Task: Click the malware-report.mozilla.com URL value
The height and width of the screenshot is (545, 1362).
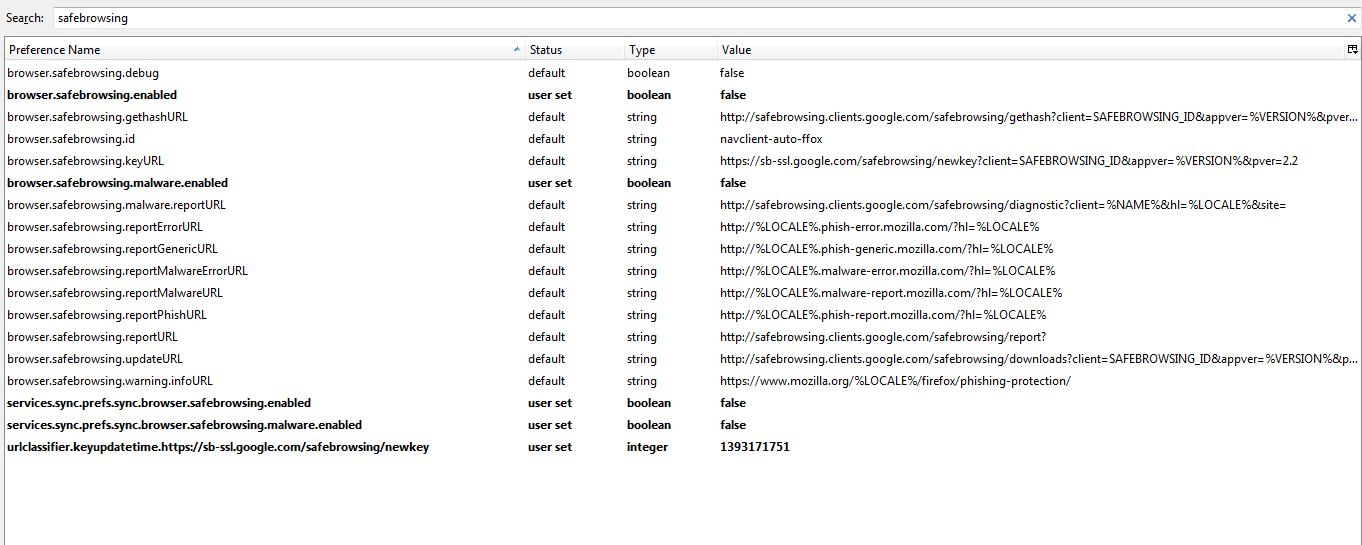Action: click(891, 293)
